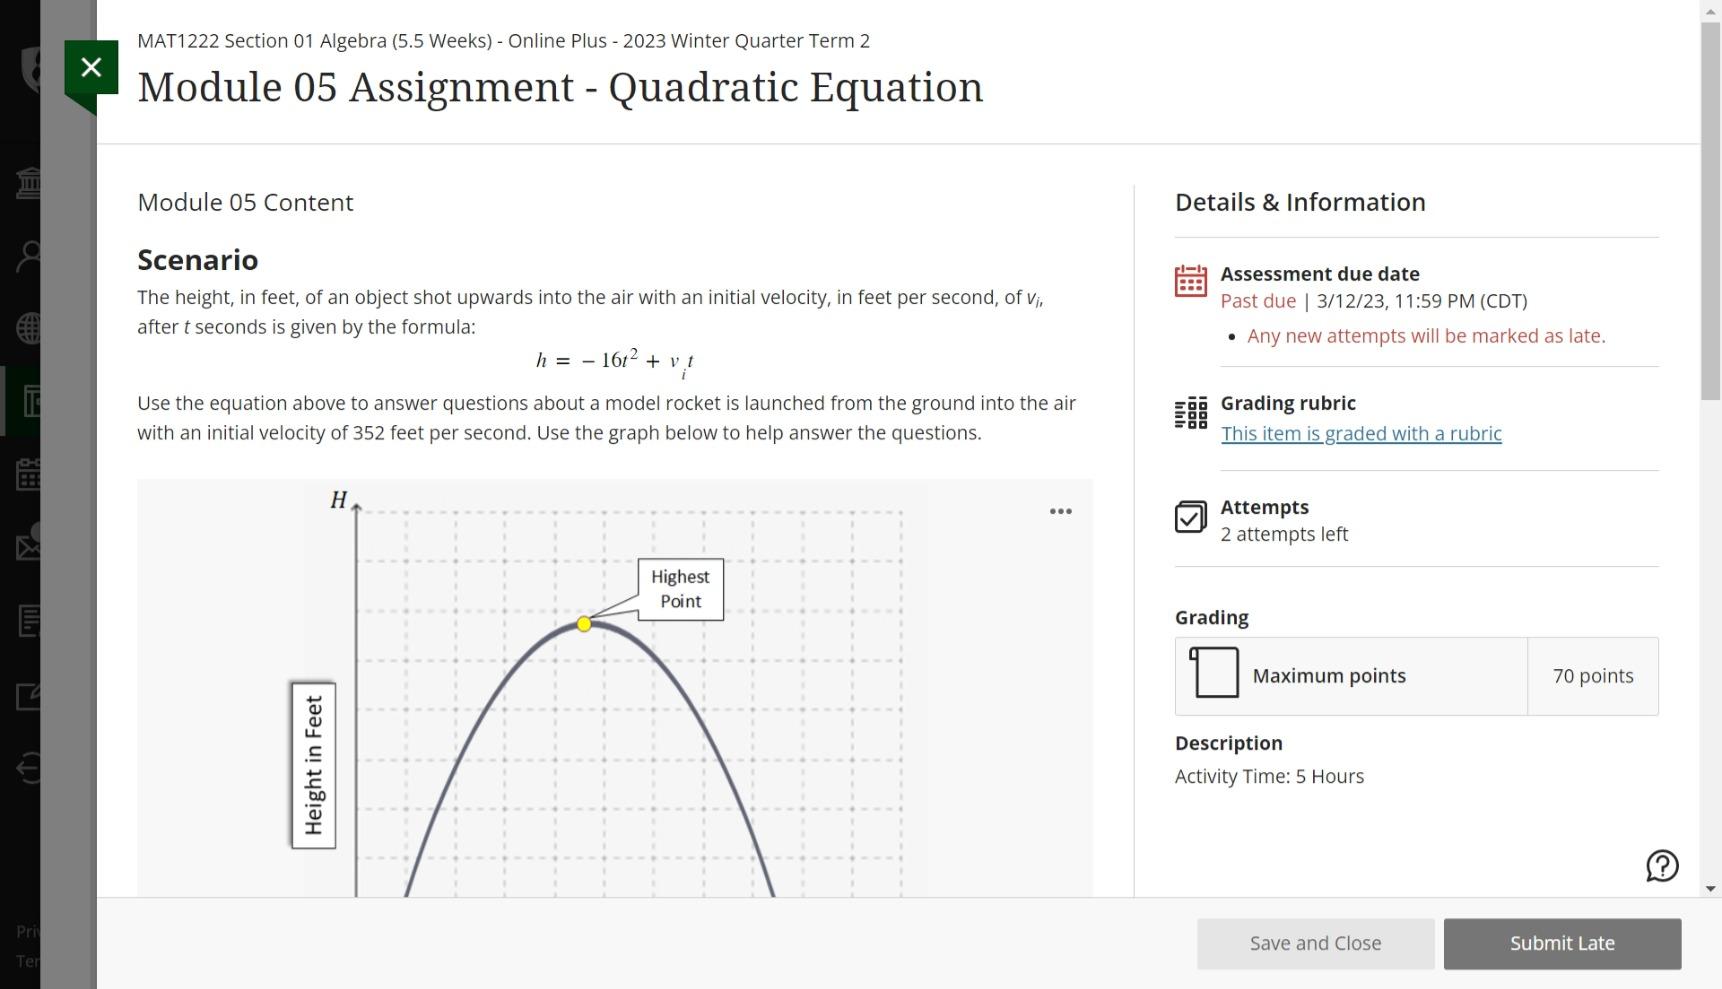Click the Tools icon in the sidebar
Viewport: 1722px width, 989px height.
click(x=30, y=694)
